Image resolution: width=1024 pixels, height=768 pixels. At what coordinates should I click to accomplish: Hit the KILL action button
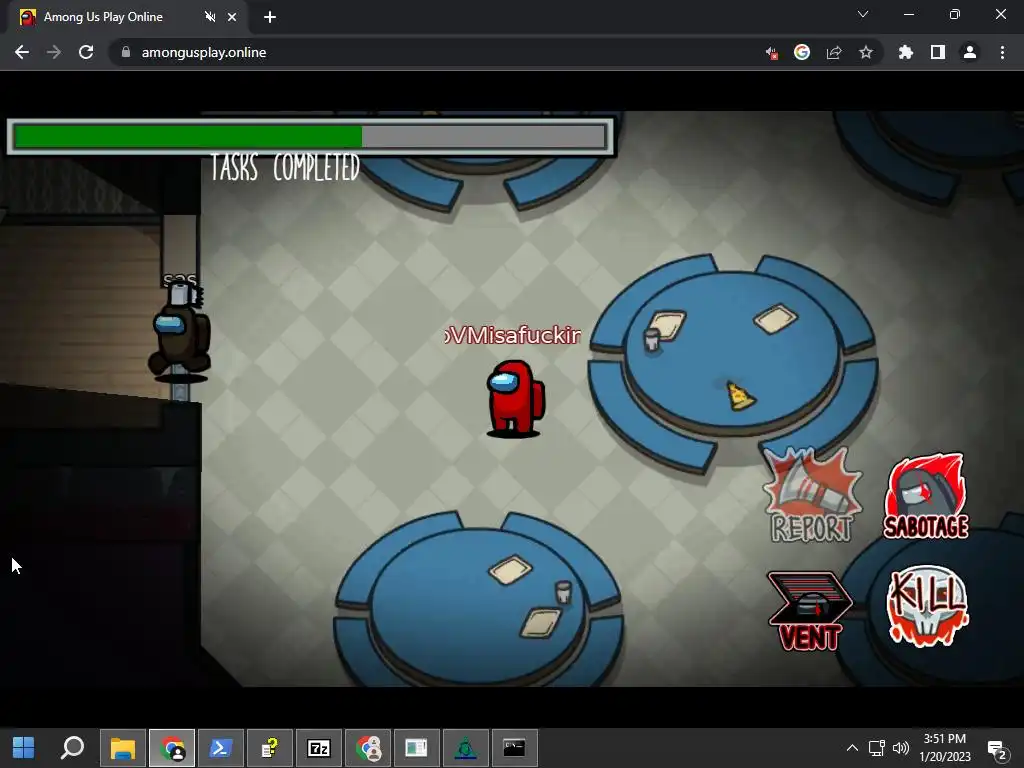927,605
